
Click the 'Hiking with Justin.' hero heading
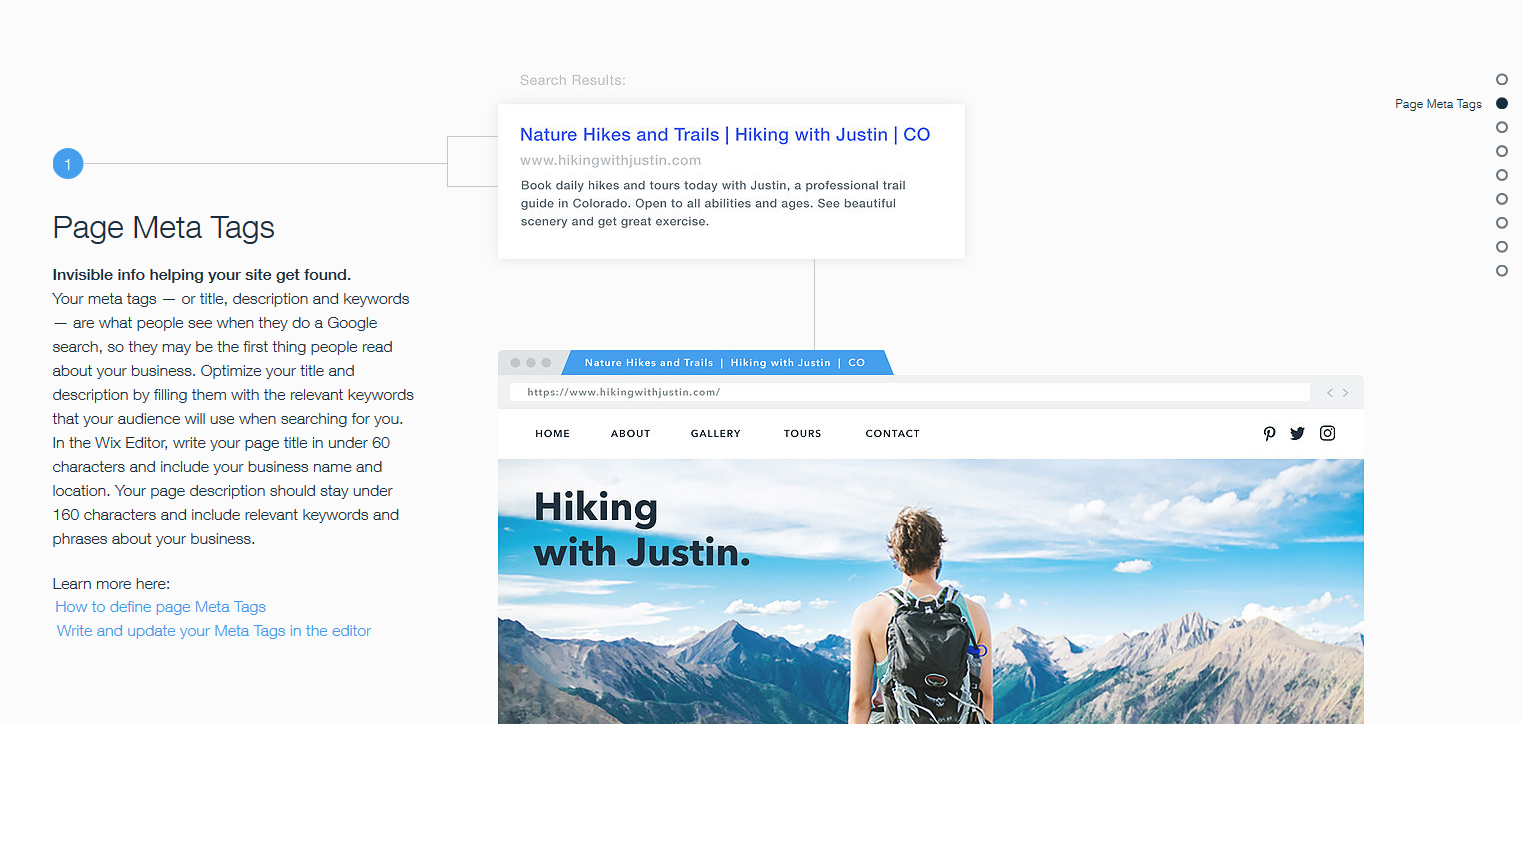[x=642, y=530]
